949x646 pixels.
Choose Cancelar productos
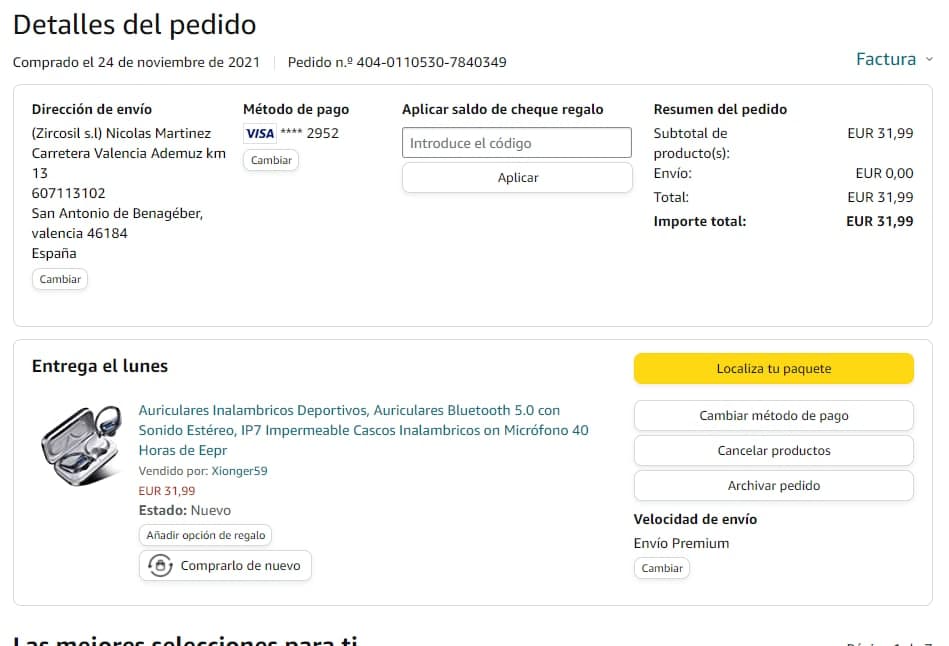tap(773, 451)
